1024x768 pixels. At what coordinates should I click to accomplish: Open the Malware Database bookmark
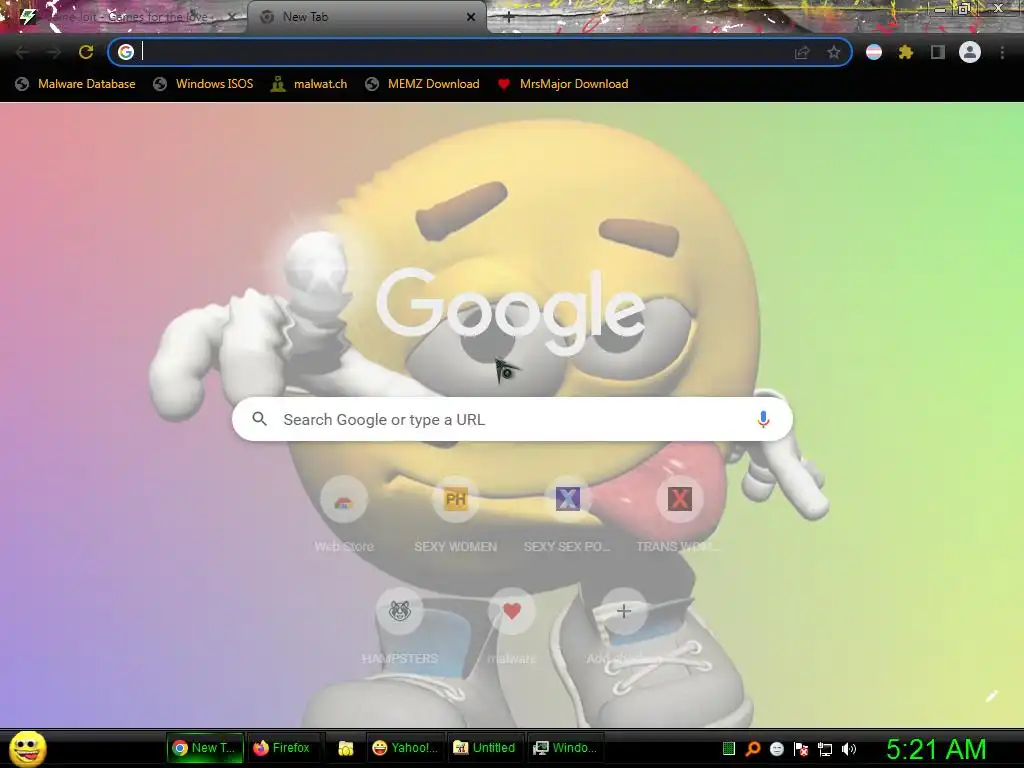click(x=76, y=84)
